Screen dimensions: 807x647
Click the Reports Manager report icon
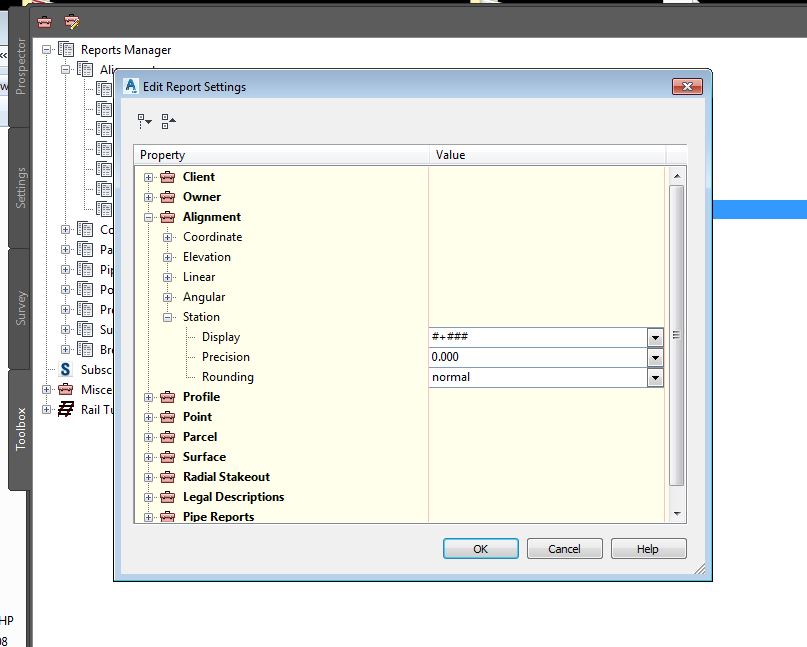(x=66, y=49)
